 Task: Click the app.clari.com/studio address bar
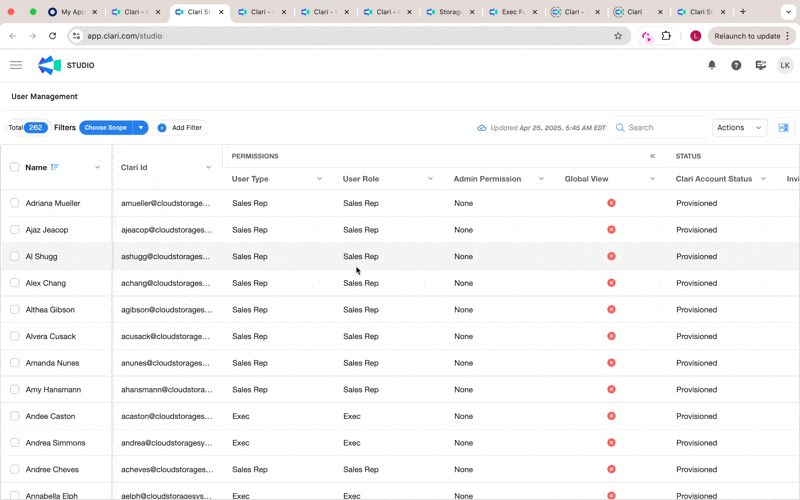[347, 36]
